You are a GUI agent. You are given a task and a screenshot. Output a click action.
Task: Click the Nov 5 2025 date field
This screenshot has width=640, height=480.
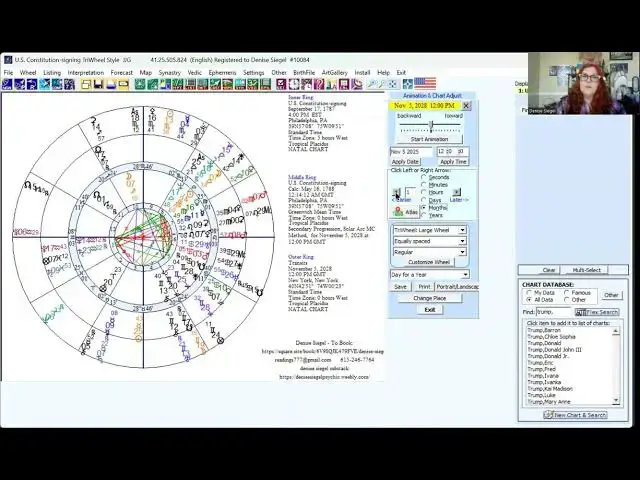click(x=411, y=151)
